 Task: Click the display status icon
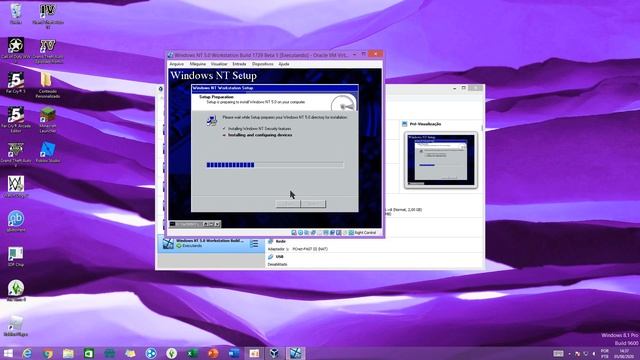pyautogui.click(x=332, y=233)
